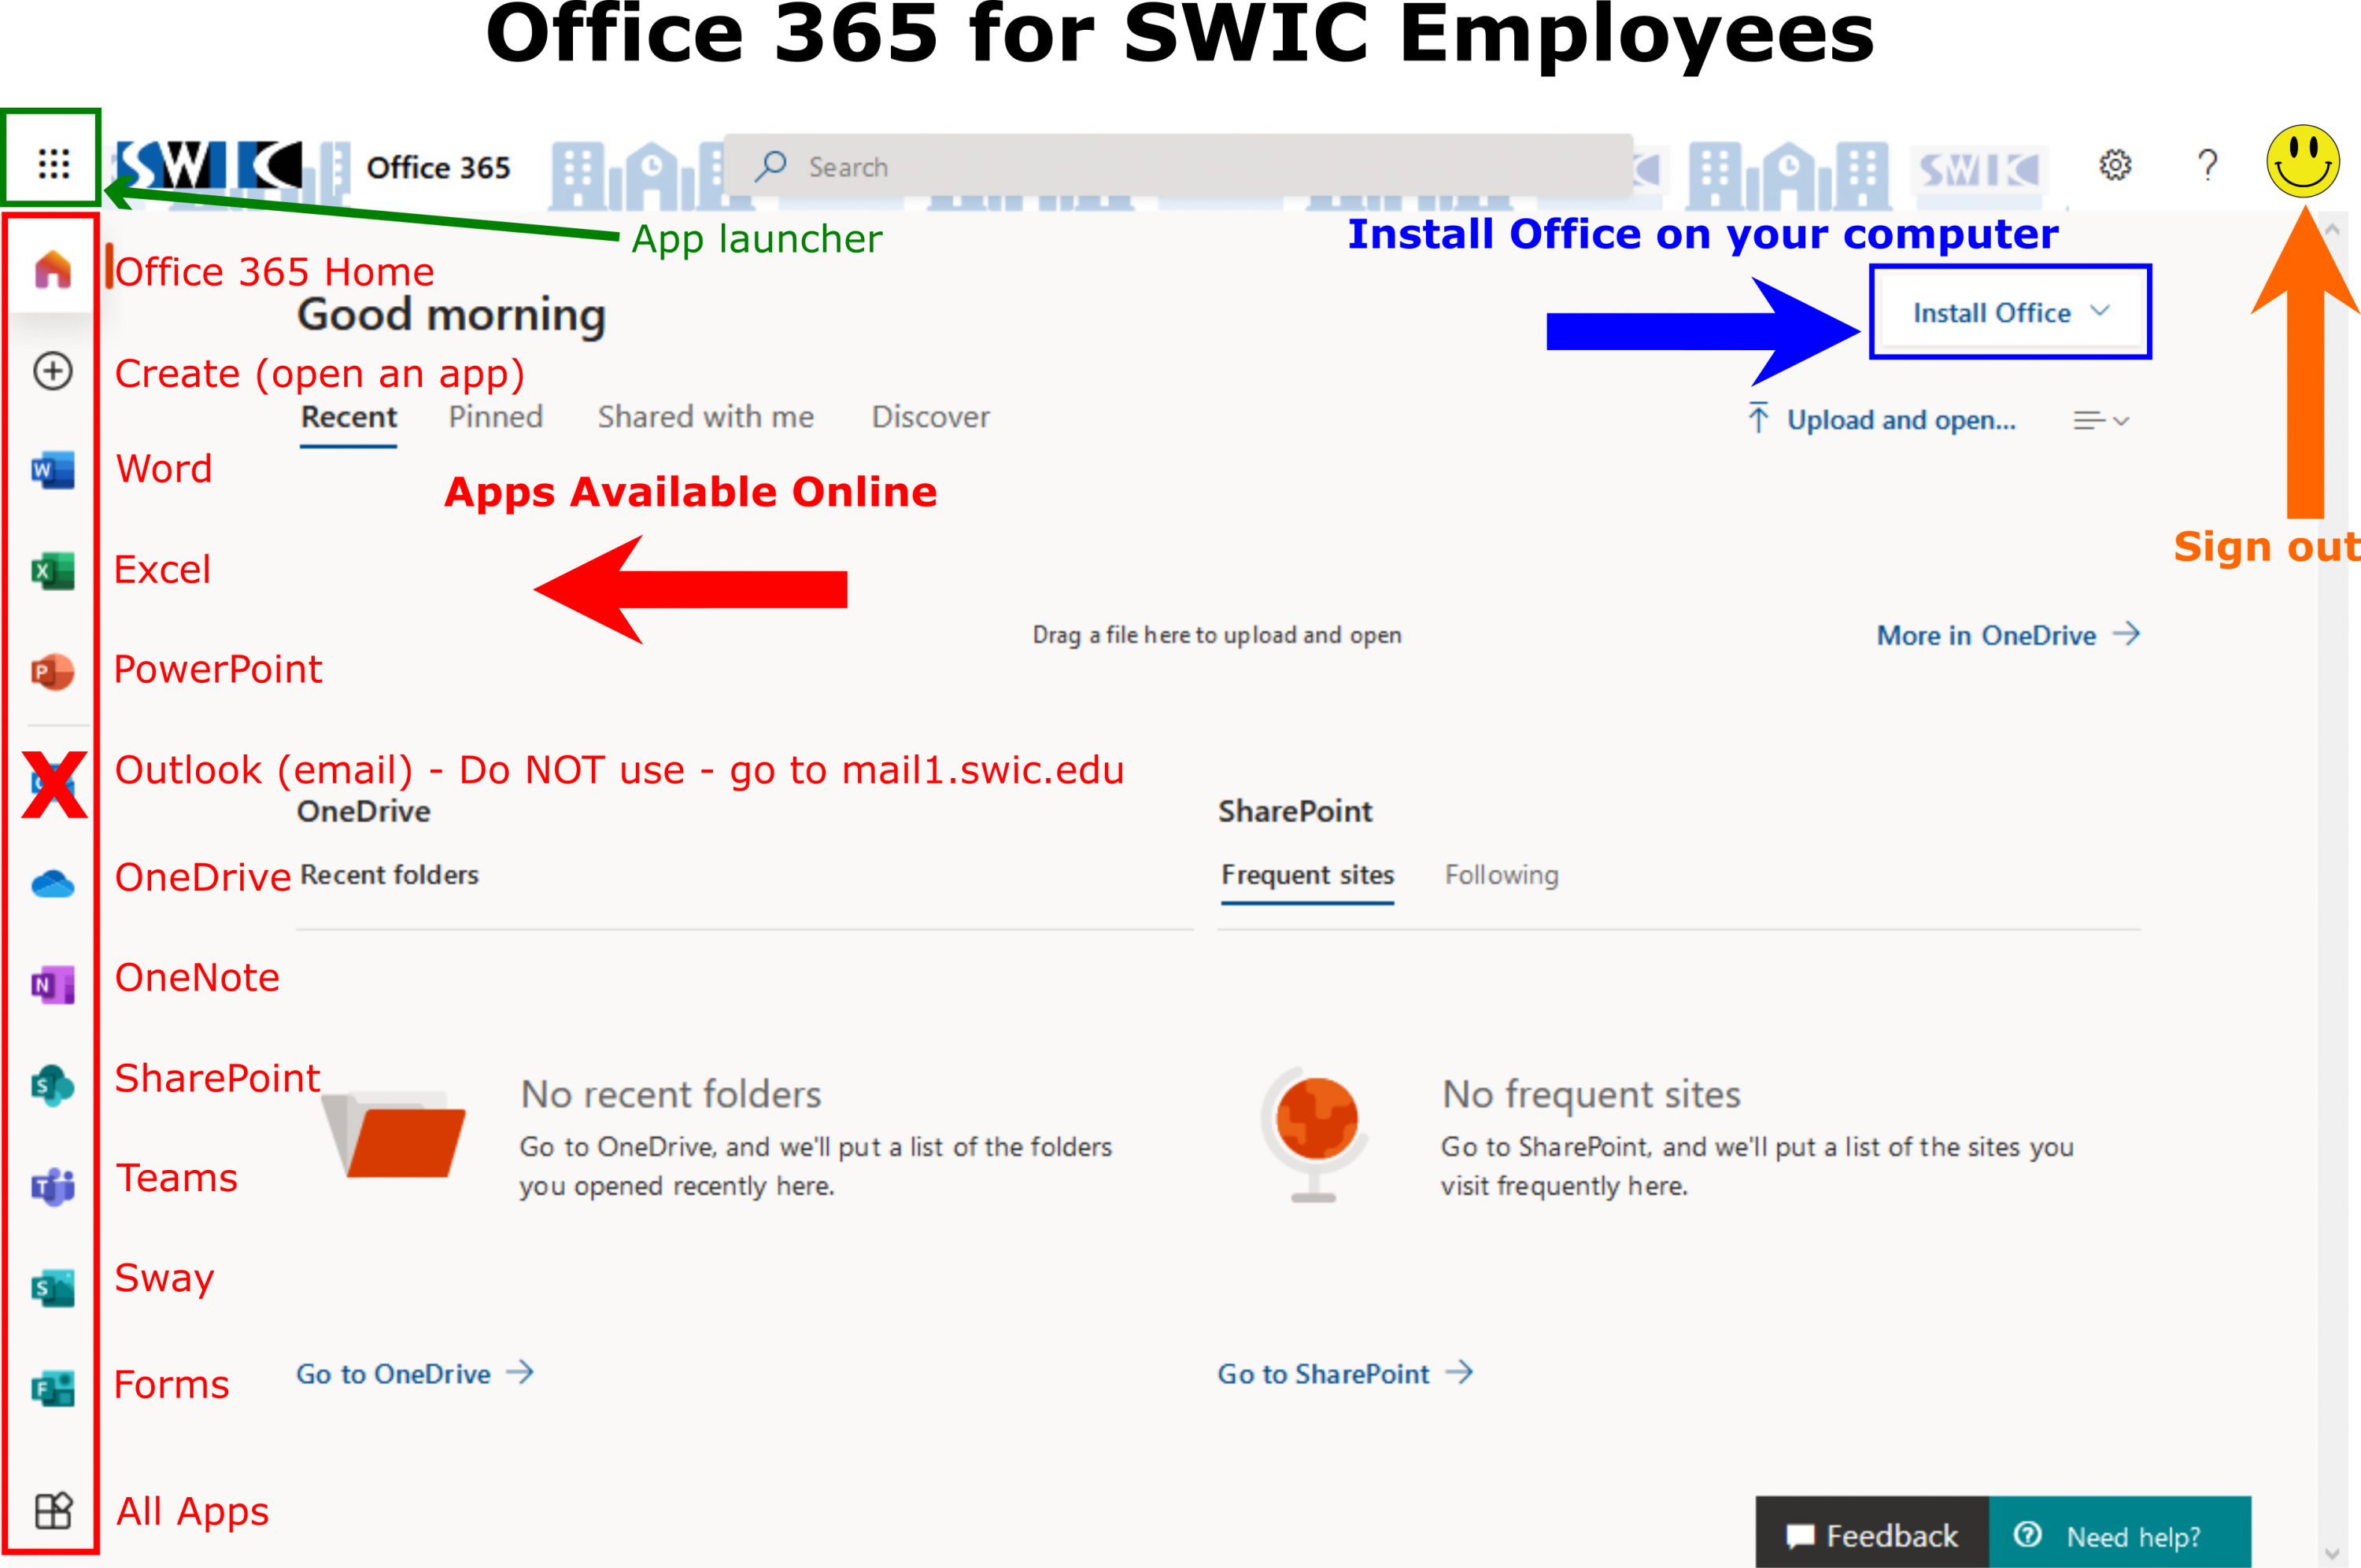The image size is (2361, 1568).
Task: Click the Feedback button
Action: [1872, 1535]
